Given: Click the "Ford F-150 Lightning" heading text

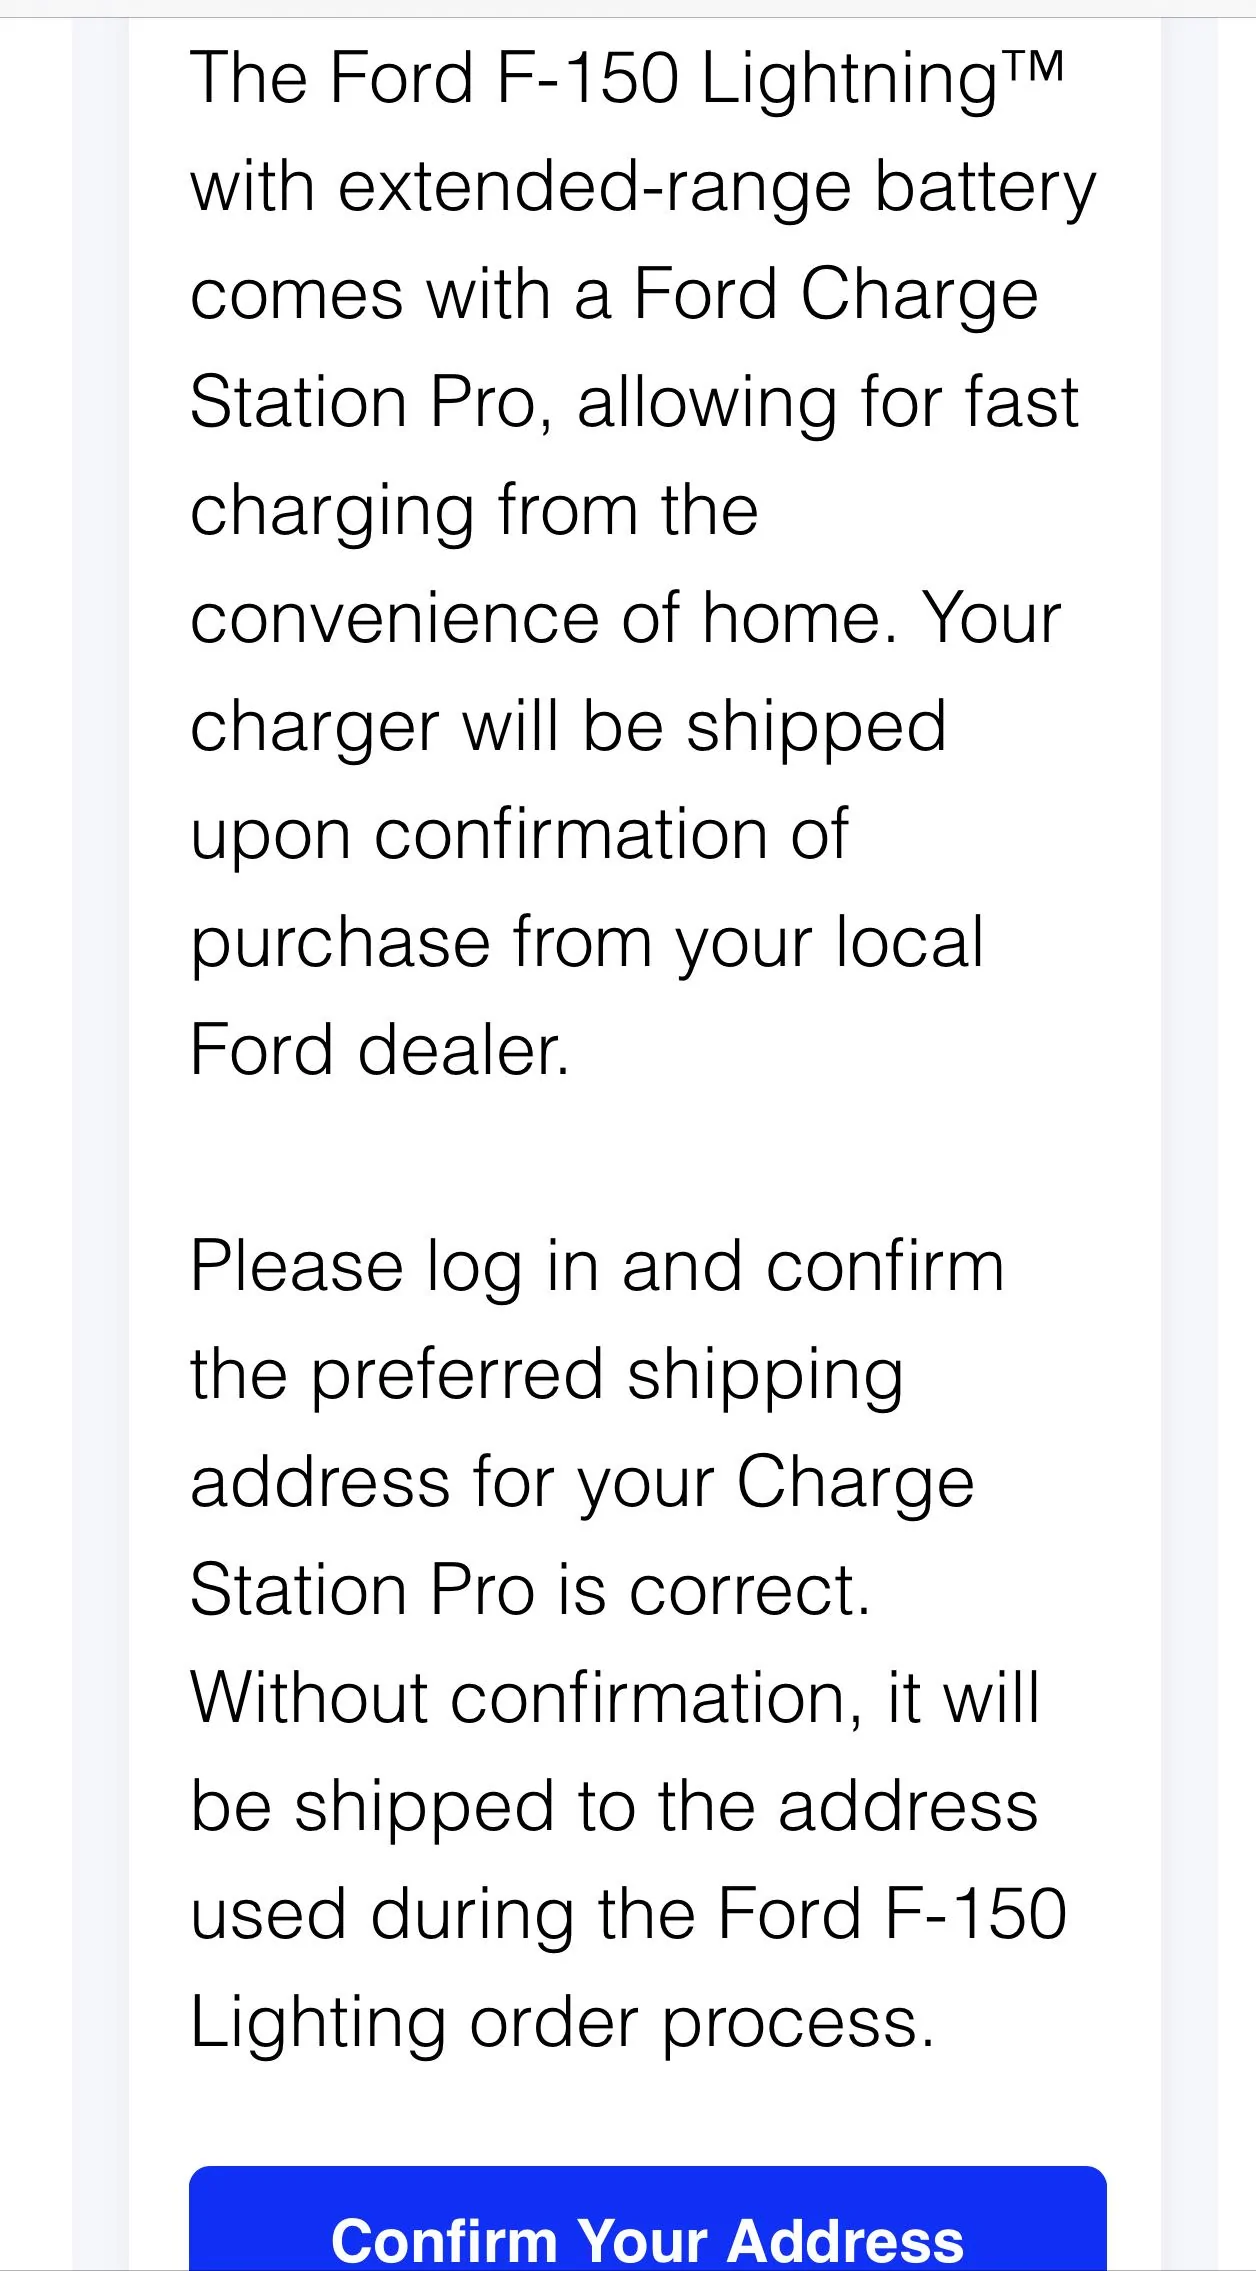Looking at the screenshot, I should click(x=662, y=80).
